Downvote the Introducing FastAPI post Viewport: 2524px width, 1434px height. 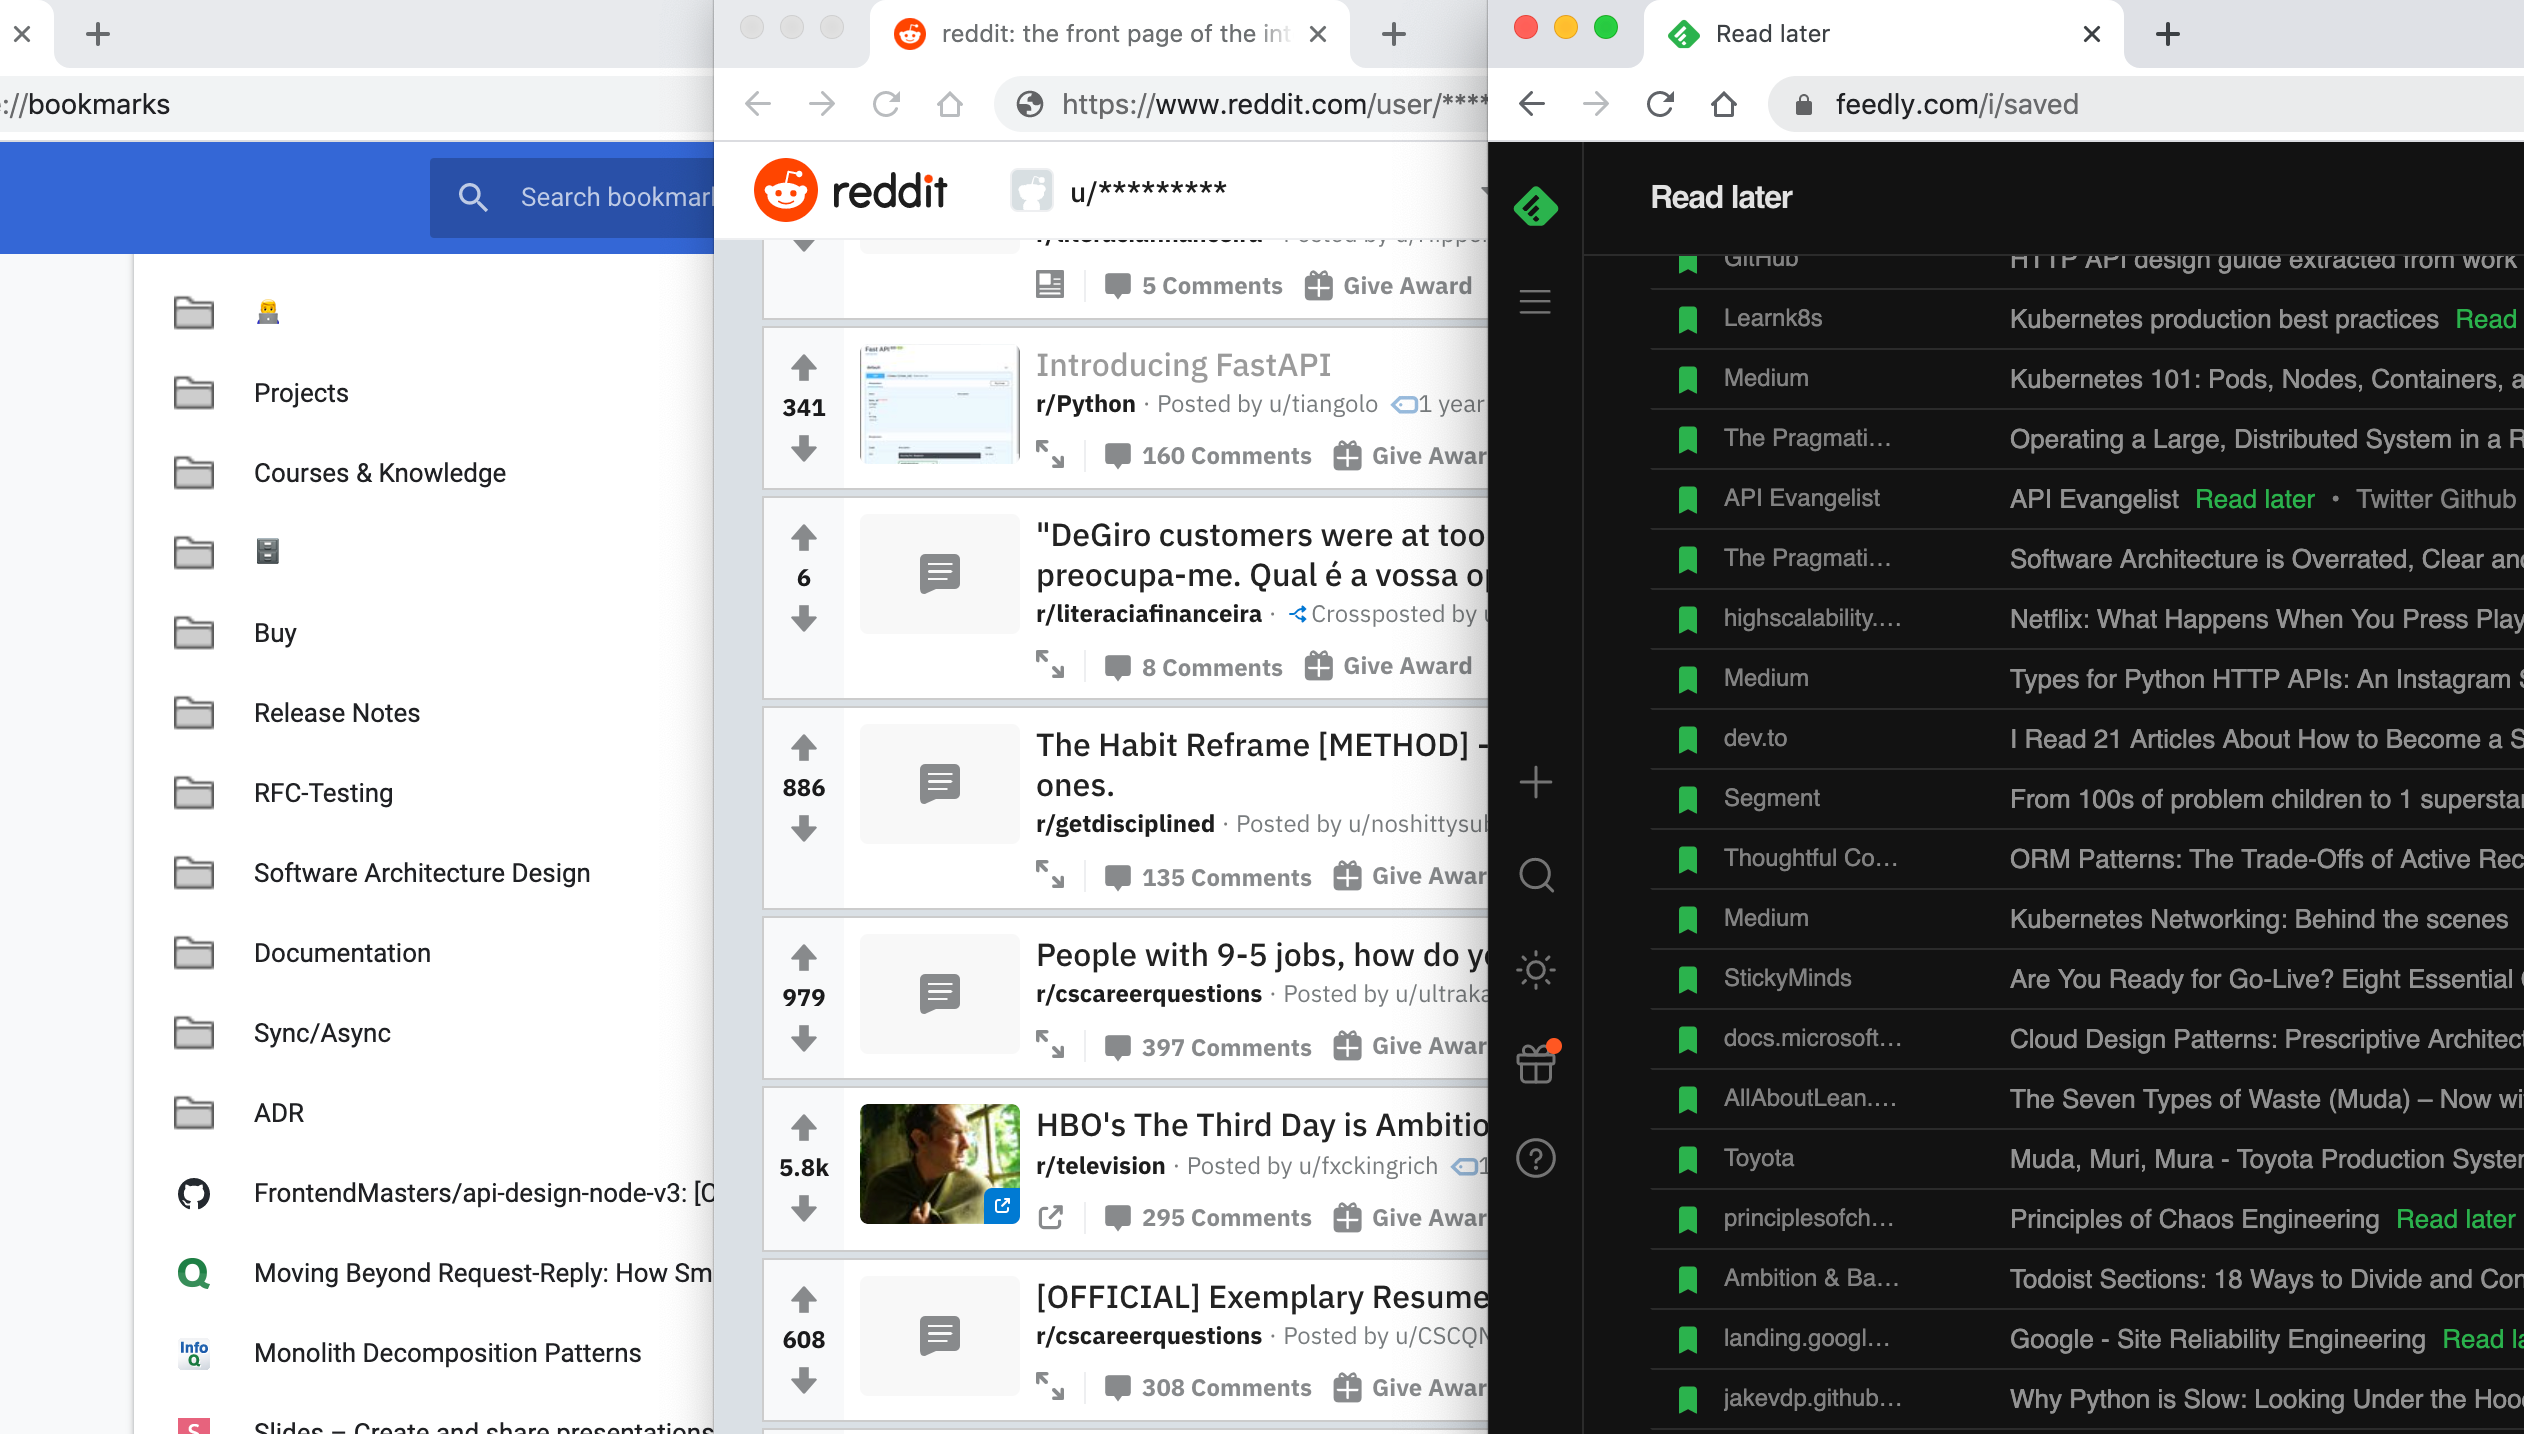(804, 450)
